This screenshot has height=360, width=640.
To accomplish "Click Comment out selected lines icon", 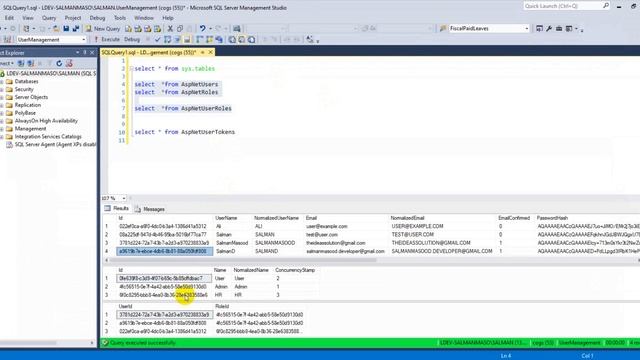I will click(x=264, y=40).
